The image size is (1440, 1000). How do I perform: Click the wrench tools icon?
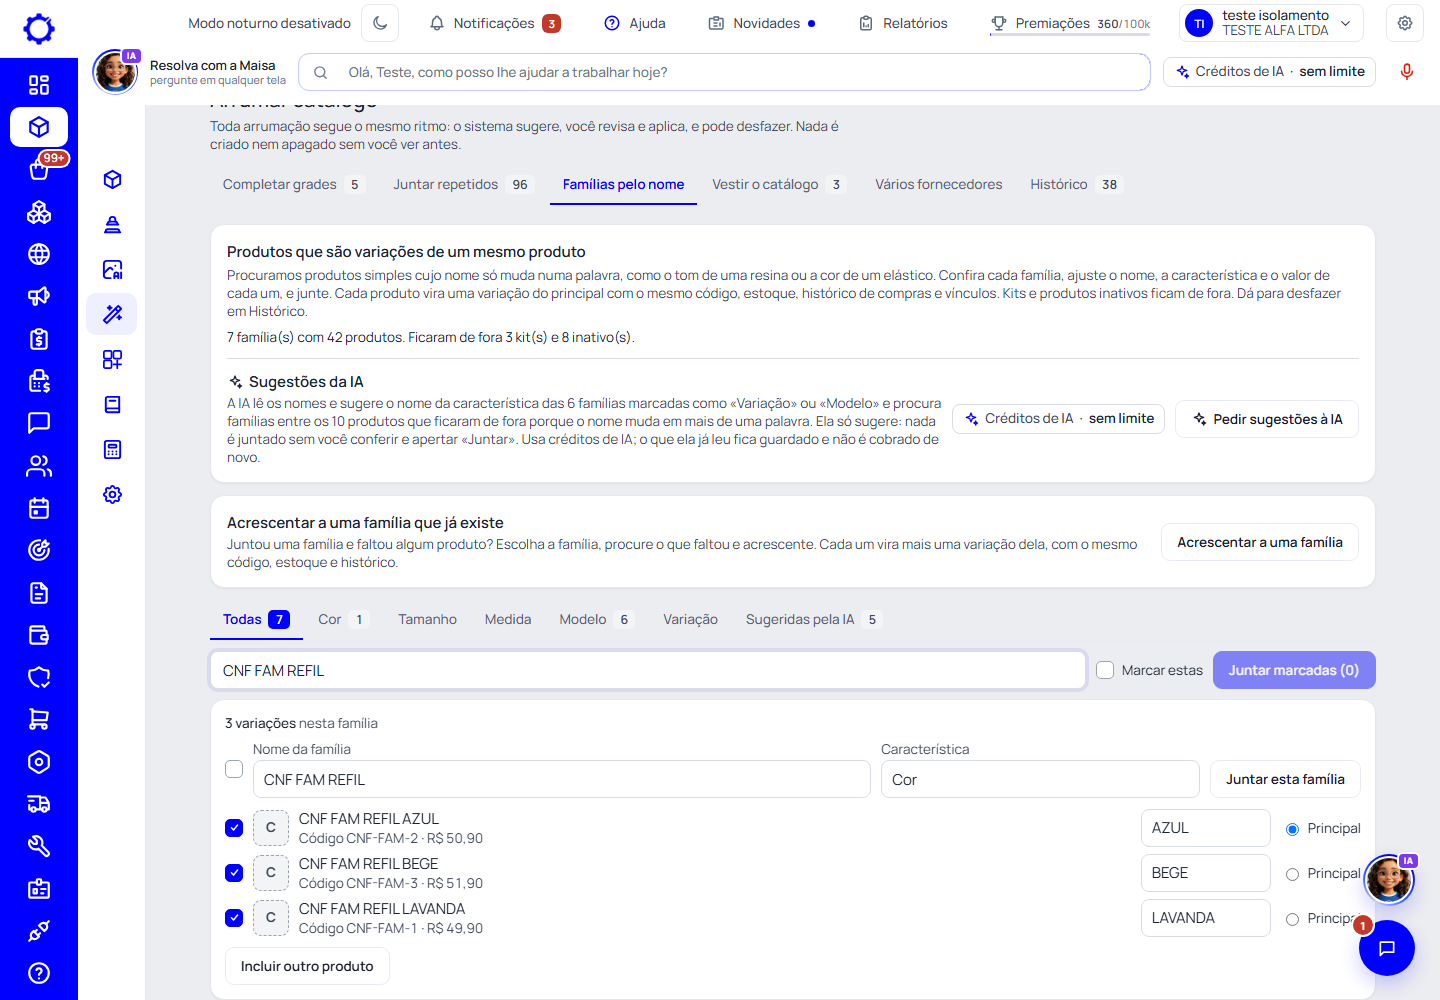[x=39, y=846]
